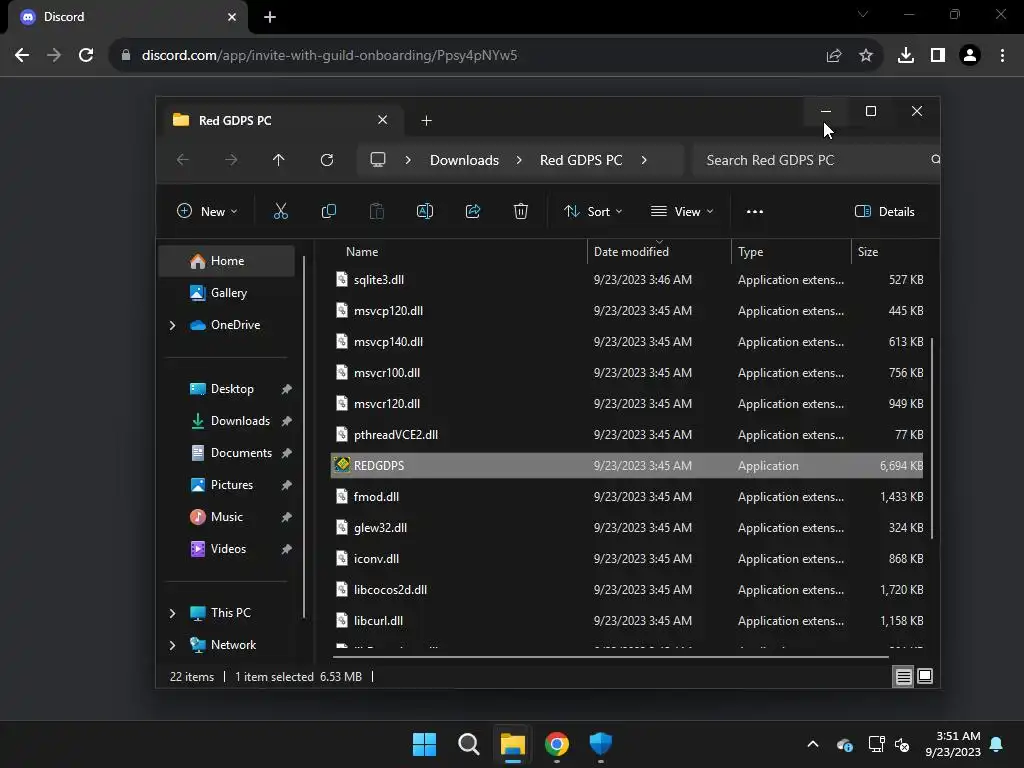Screen dimensions: 1024x768
Task: Bookmark this Discord page with star
Action: 866,56
